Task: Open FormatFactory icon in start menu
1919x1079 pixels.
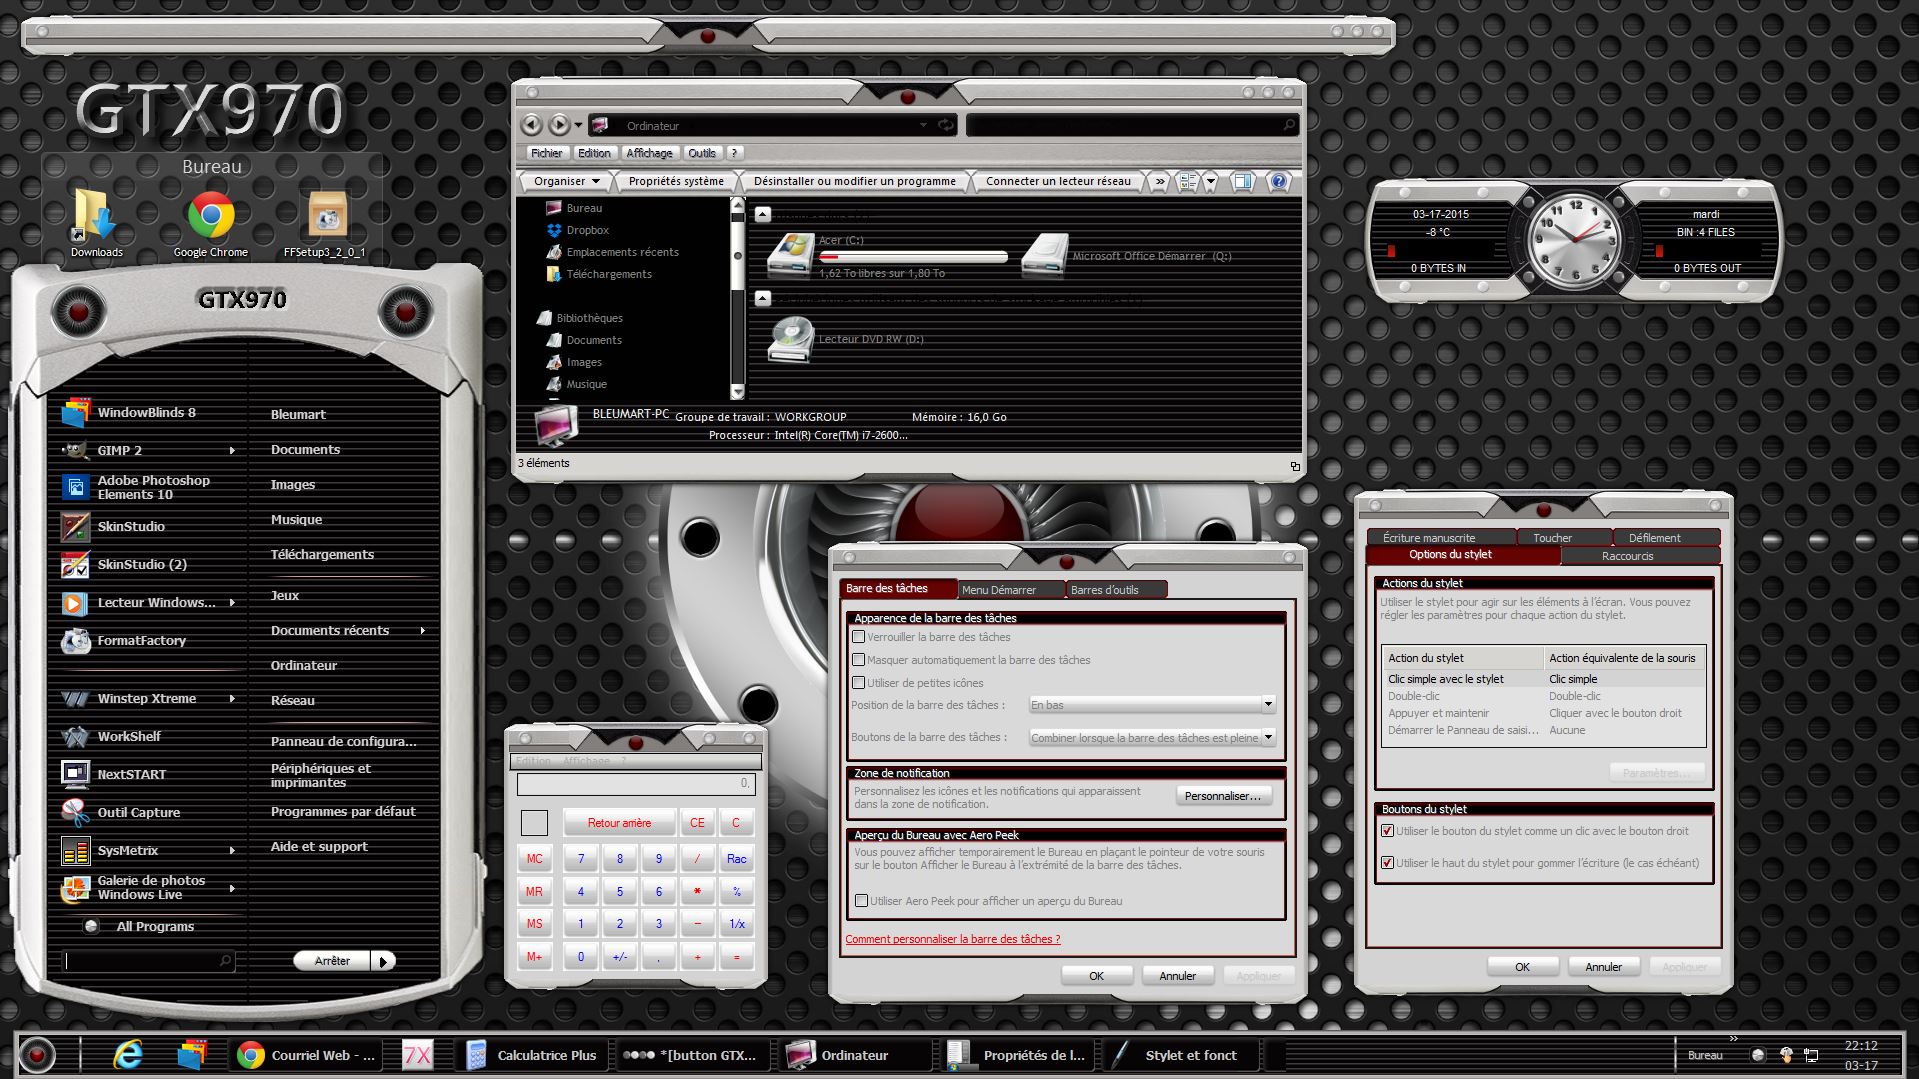Action: coord(76,640)
